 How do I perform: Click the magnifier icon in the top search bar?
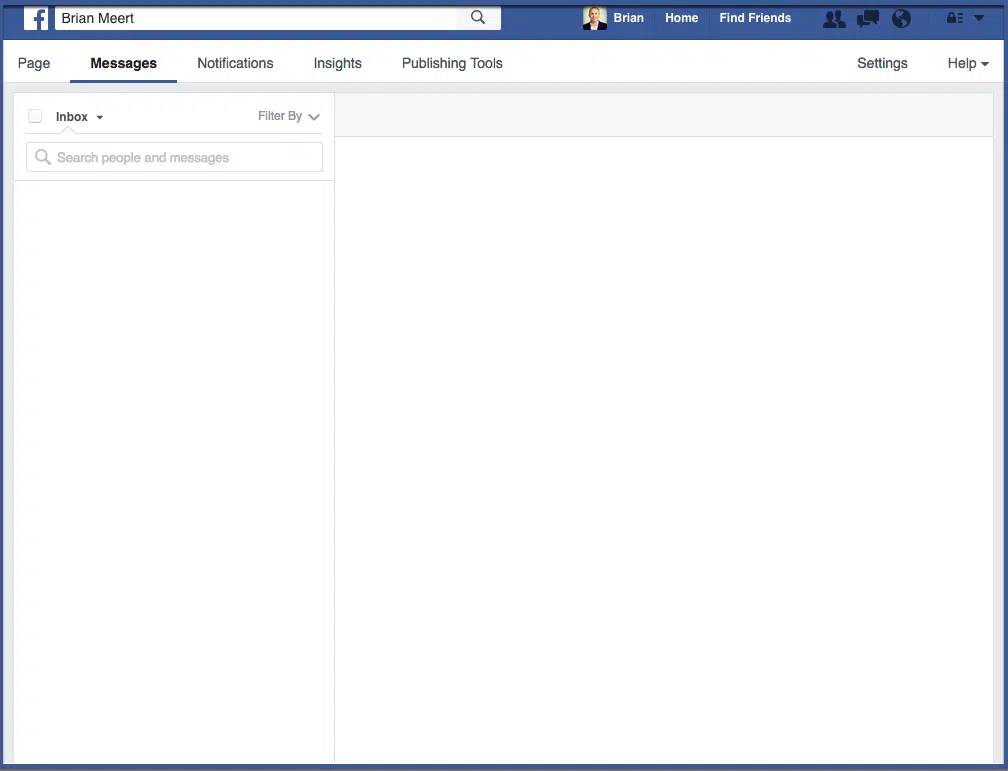(x=477, y=17)
